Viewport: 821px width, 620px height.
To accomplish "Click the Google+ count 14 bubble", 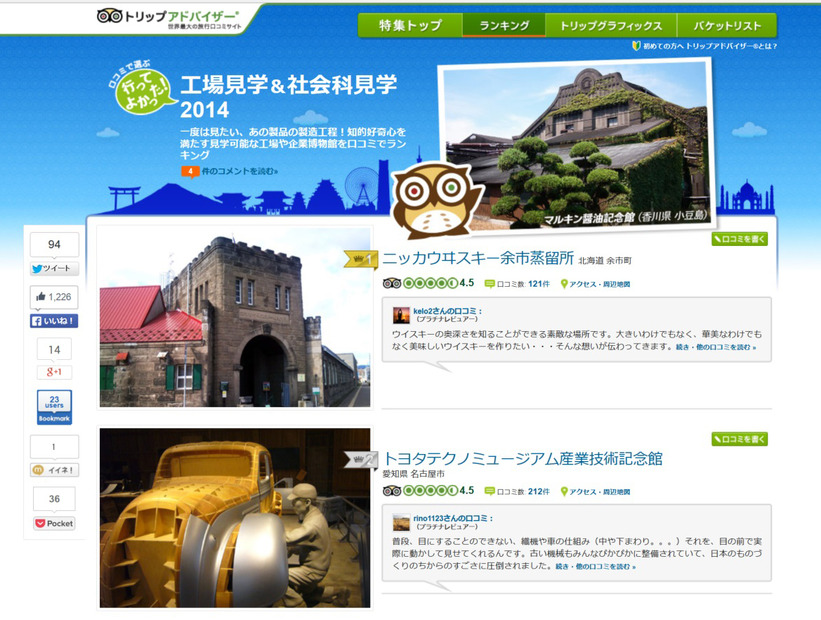I will tap(54, 349).
